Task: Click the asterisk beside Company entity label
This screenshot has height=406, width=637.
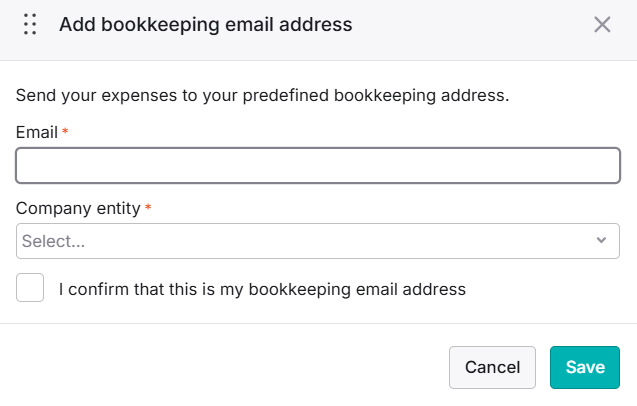Action: (148, 207)
